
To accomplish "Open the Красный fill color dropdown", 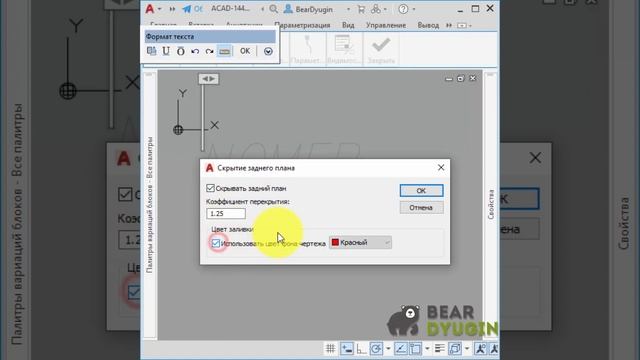I will pyautogui.click(x=360, y=242).
